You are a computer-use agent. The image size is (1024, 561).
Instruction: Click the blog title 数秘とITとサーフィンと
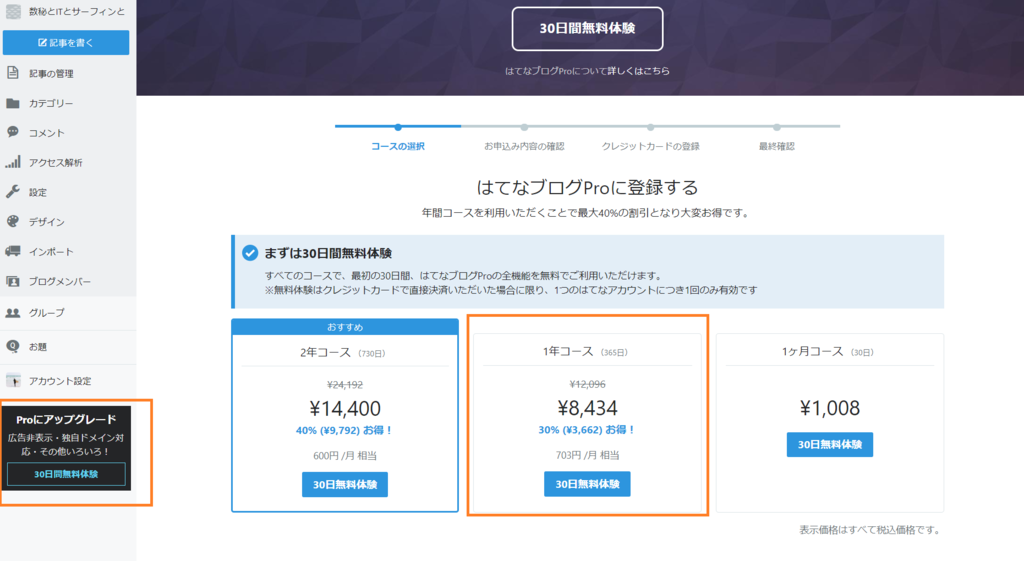[x=76, y=12]
